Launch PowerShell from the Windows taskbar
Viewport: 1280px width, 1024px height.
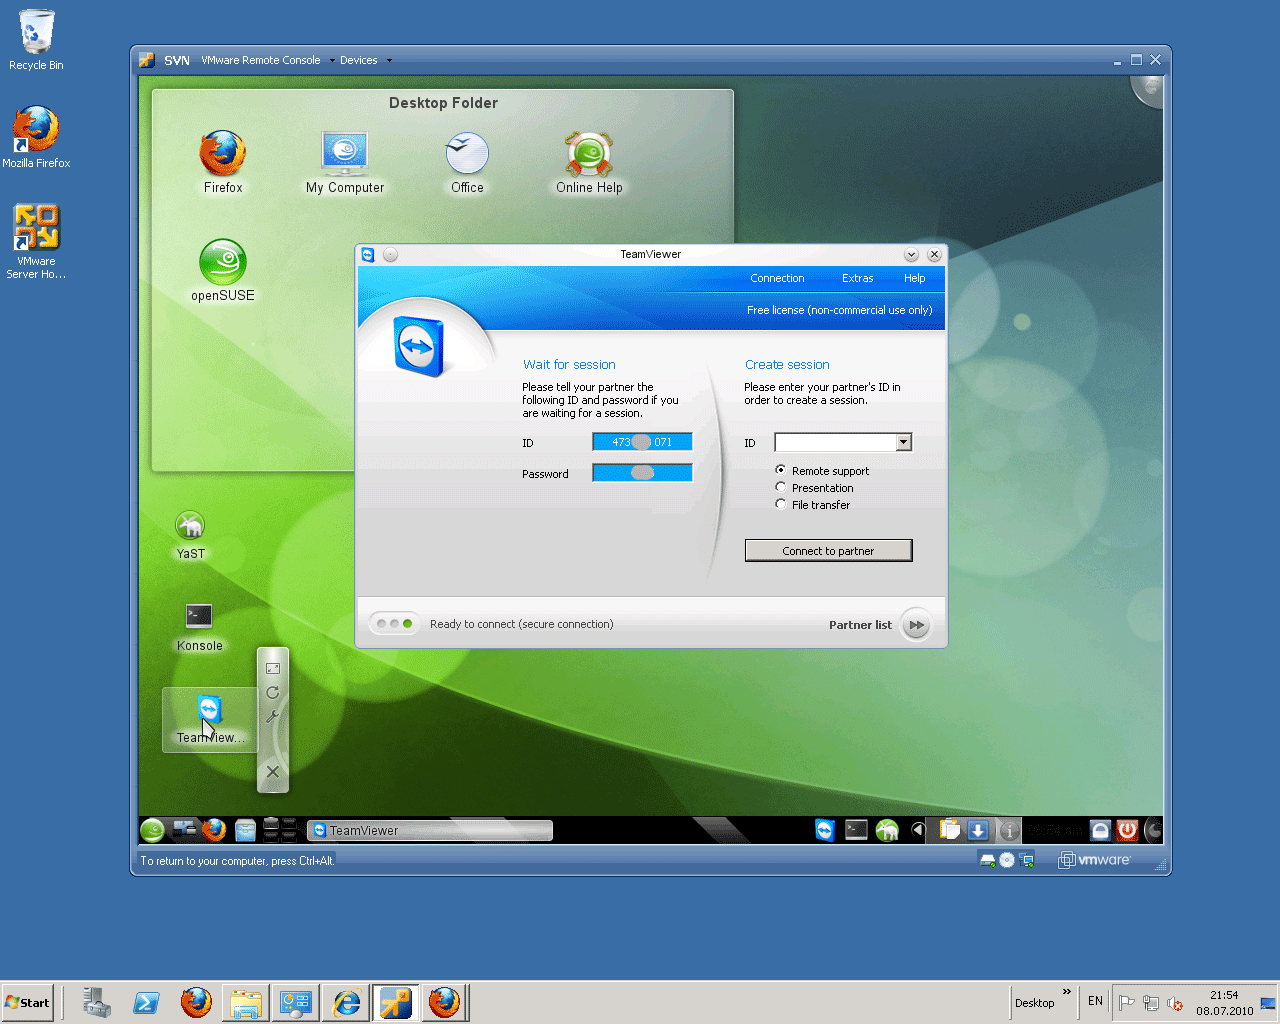(146, 1002)
